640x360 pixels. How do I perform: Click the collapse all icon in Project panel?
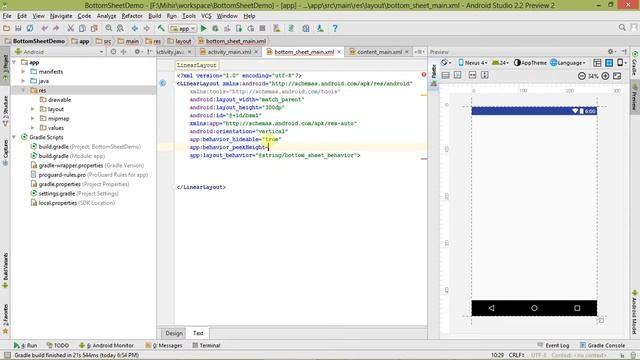tap(124, 52)
